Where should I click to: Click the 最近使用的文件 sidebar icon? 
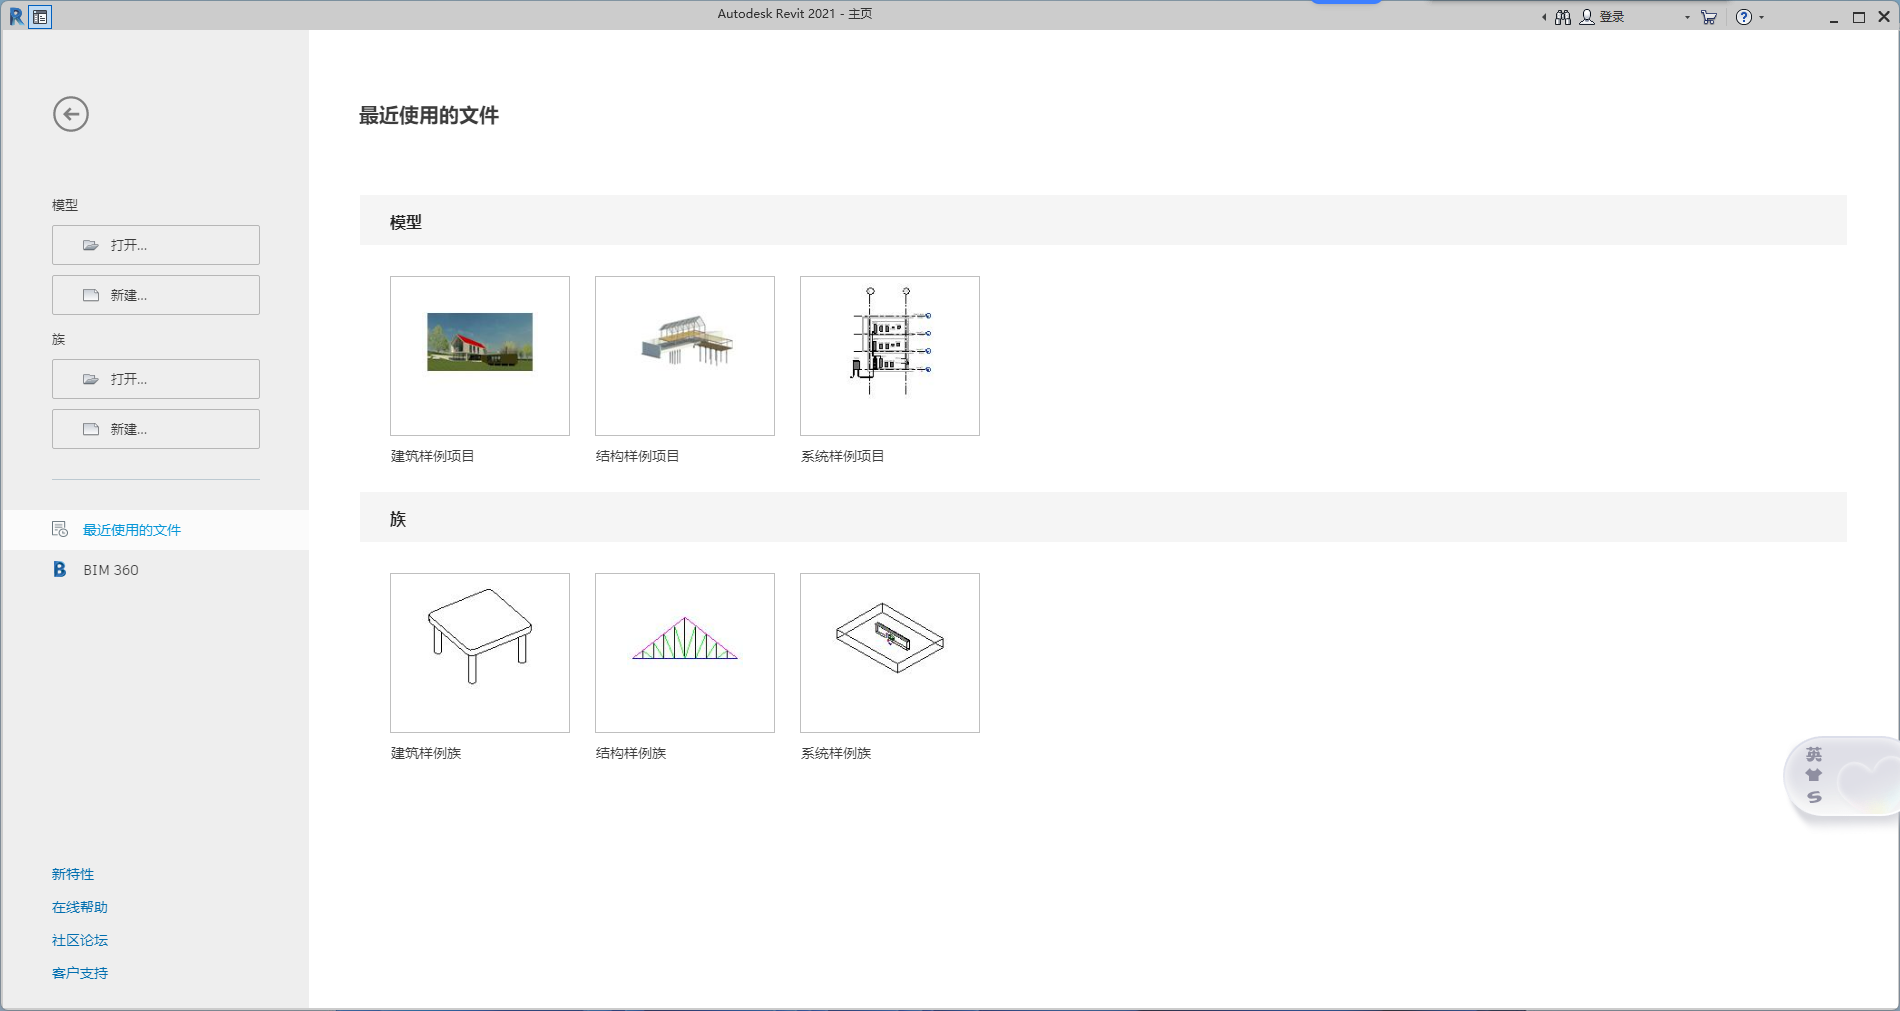(58, 529)
